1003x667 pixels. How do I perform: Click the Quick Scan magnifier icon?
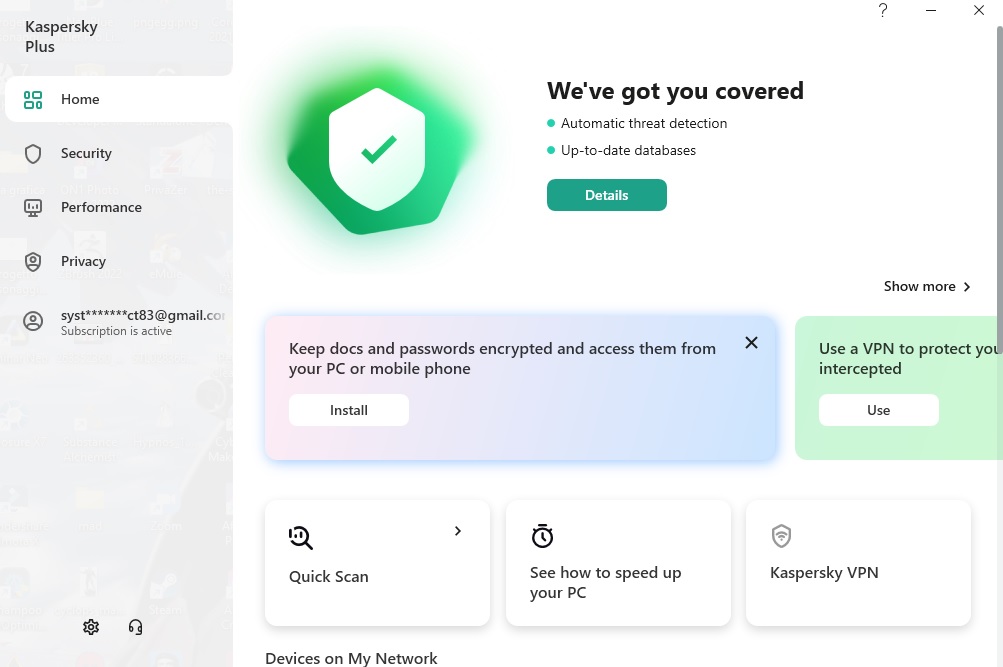pos(301,537)
